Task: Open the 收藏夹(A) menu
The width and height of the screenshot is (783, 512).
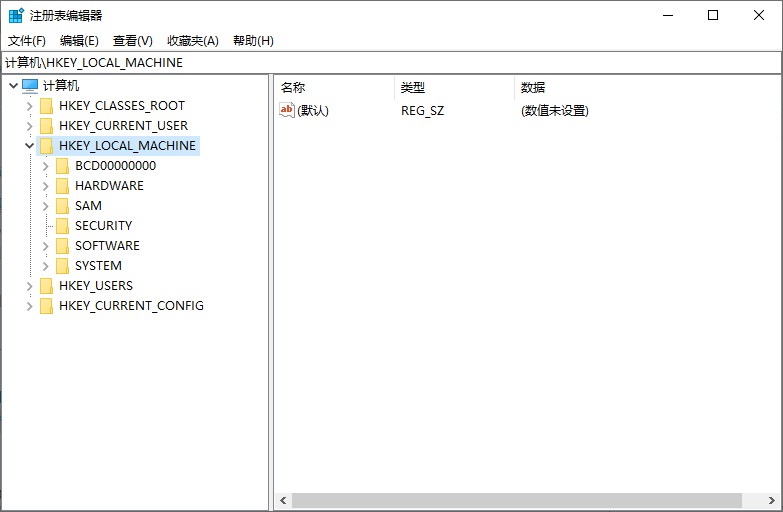Action: (192, 41)
